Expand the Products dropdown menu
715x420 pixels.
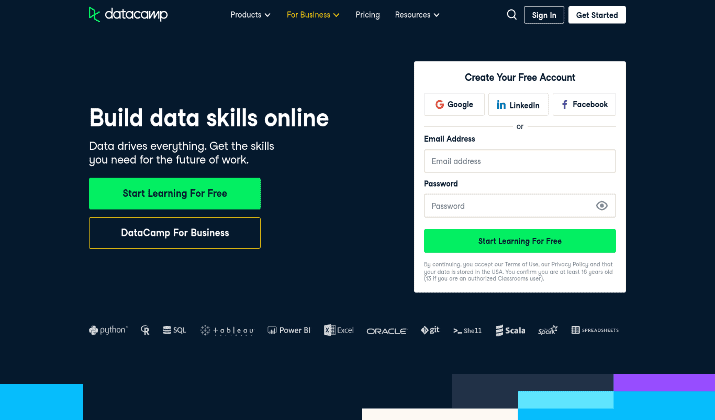click(250, 15)
